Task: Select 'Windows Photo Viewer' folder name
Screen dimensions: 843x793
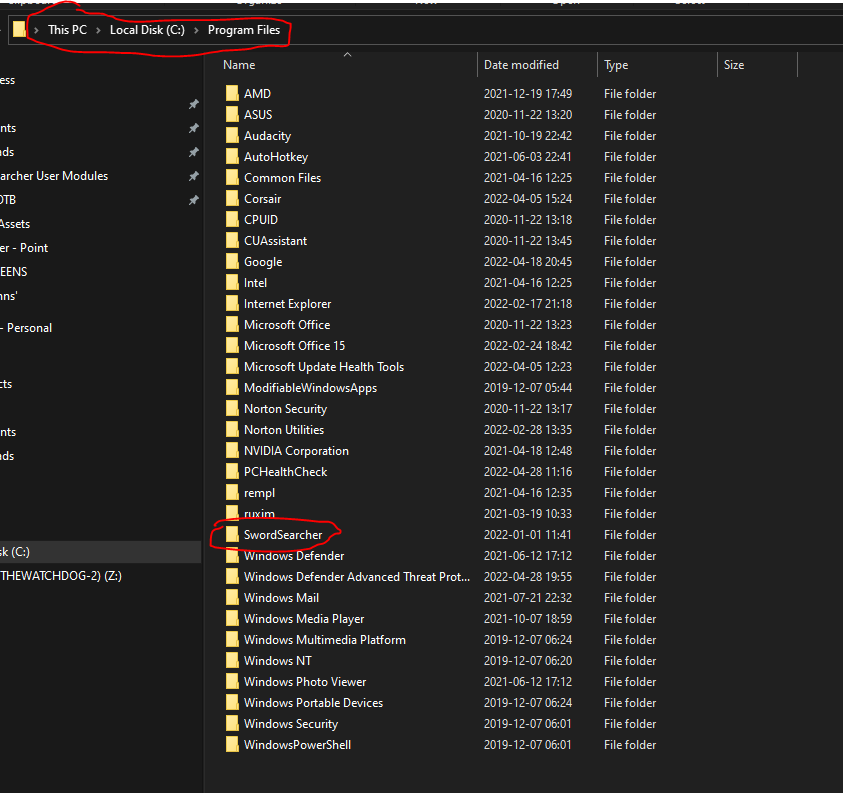Action: tap(305, 681)
